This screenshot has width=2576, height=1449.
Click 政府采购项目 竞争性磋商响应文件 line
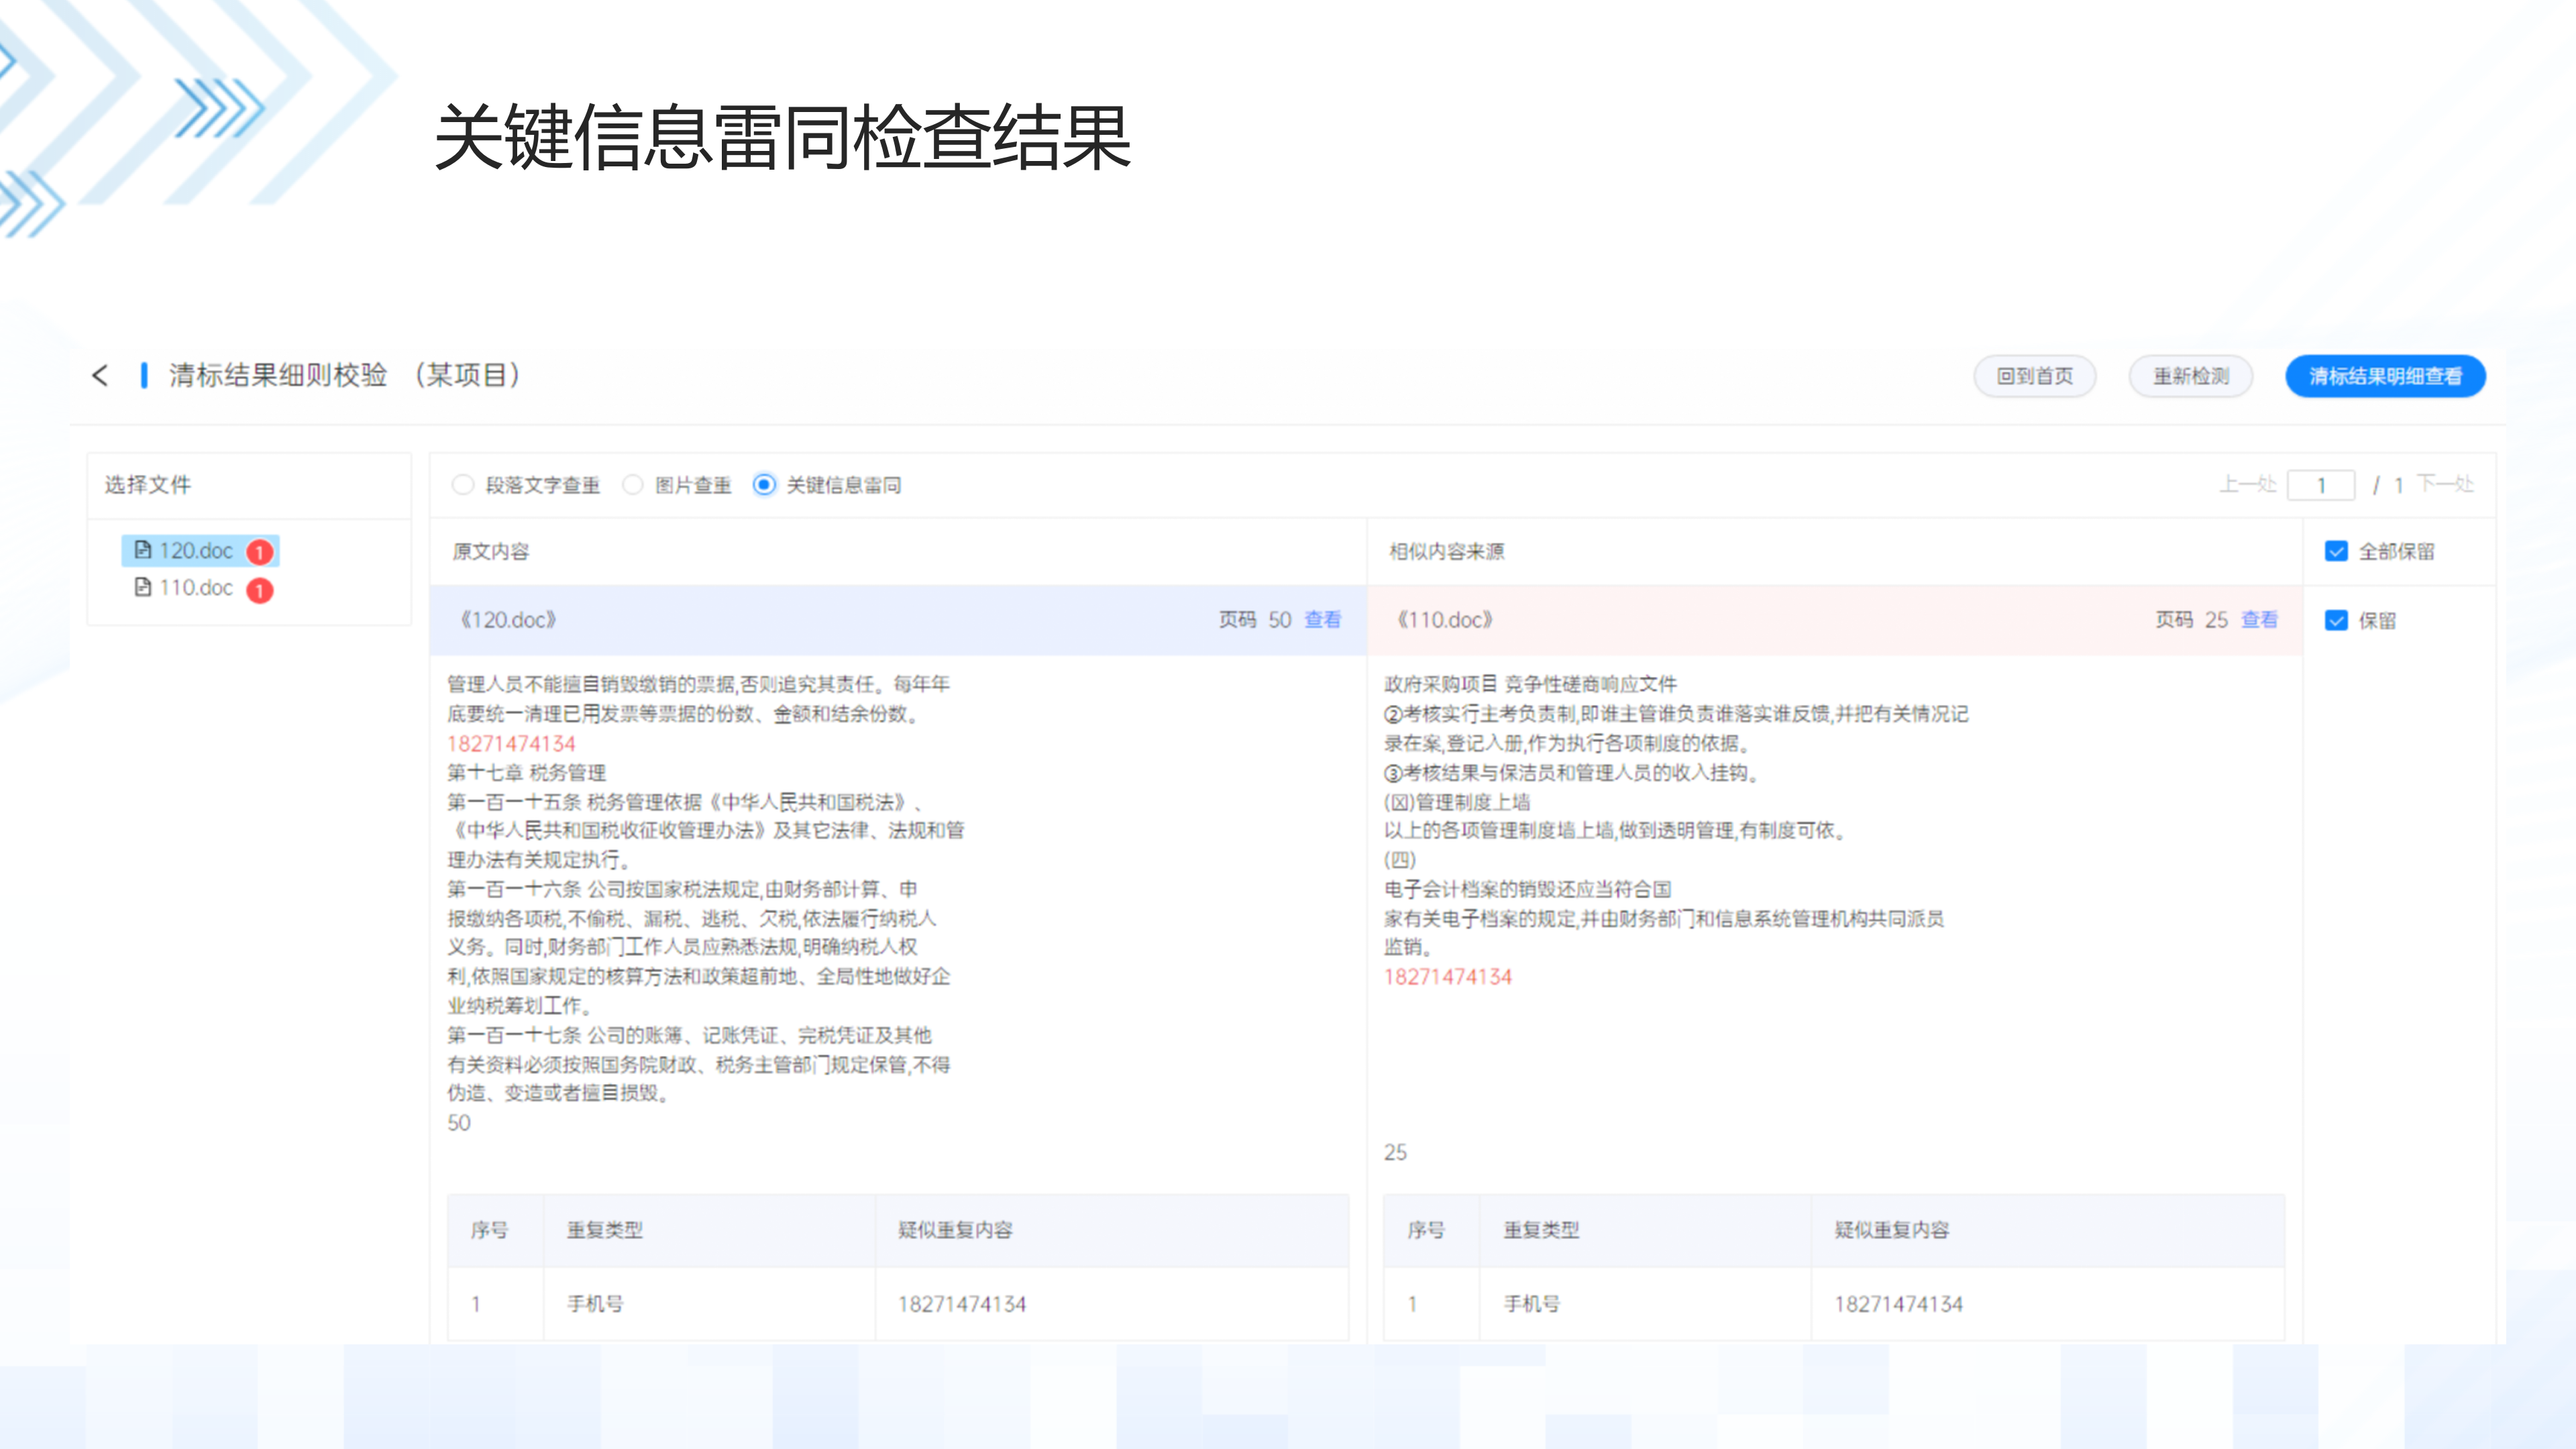click(1530, 684)
